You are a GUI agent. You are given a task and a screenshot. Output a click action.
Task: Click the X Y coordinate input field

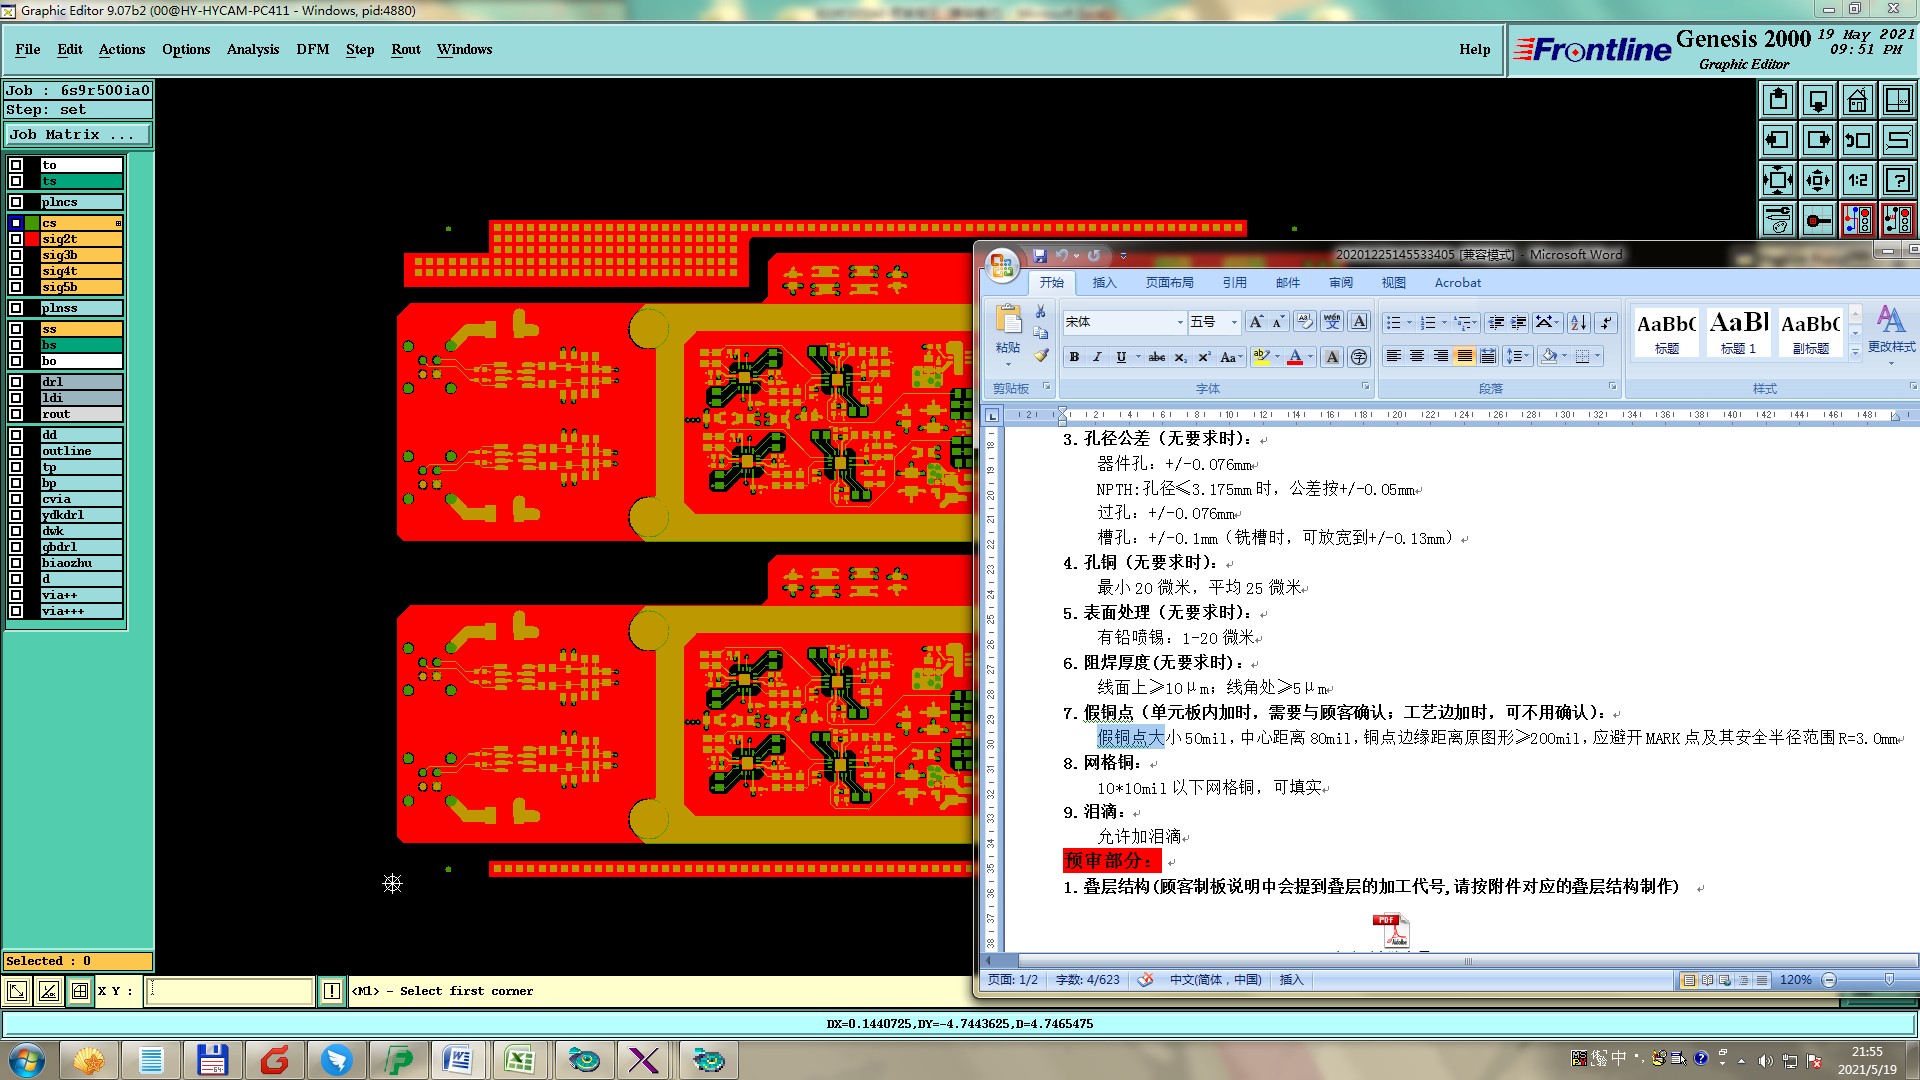click(x=230, y=991)
